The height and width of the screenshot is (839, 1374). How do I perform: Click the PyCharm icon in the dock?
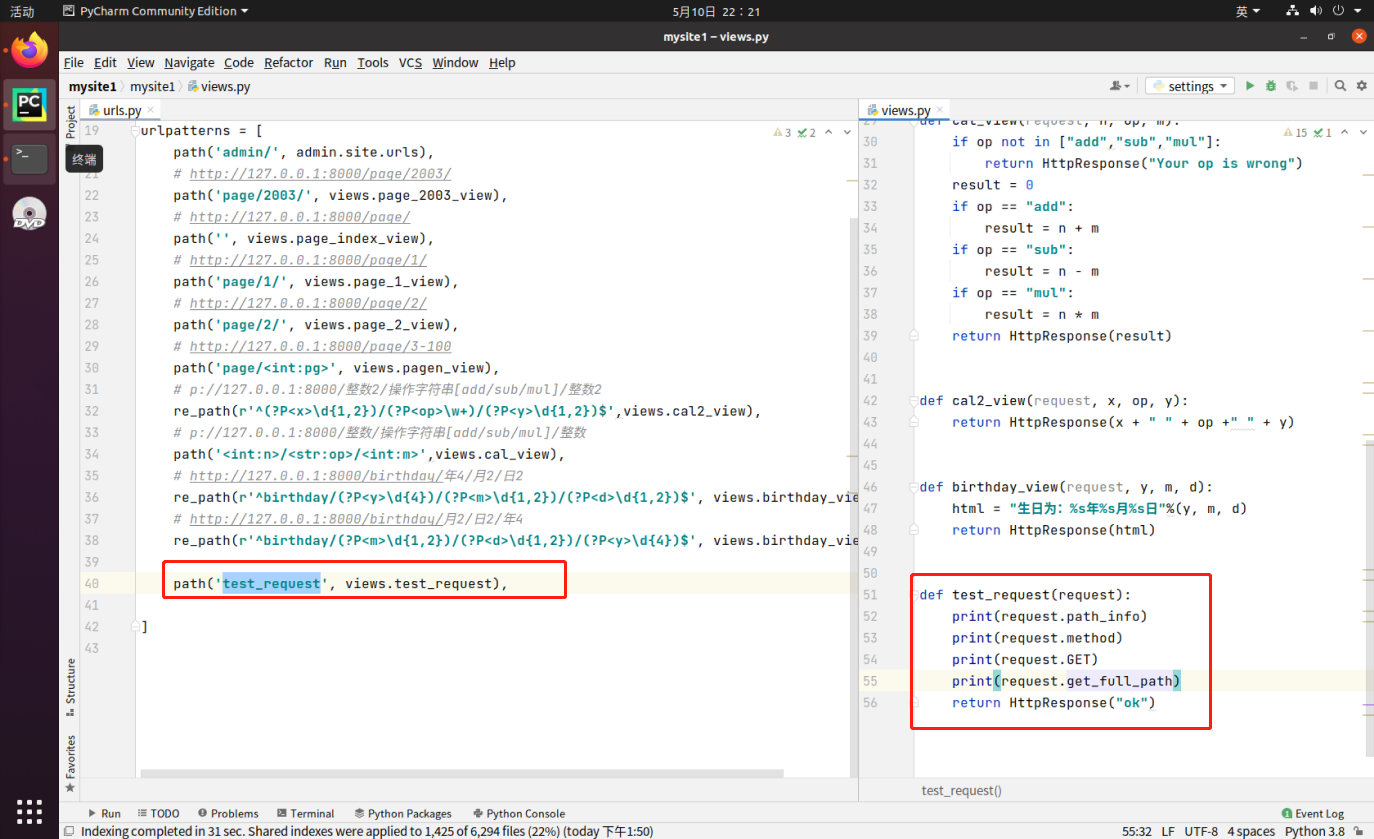(x=30, y=104)
